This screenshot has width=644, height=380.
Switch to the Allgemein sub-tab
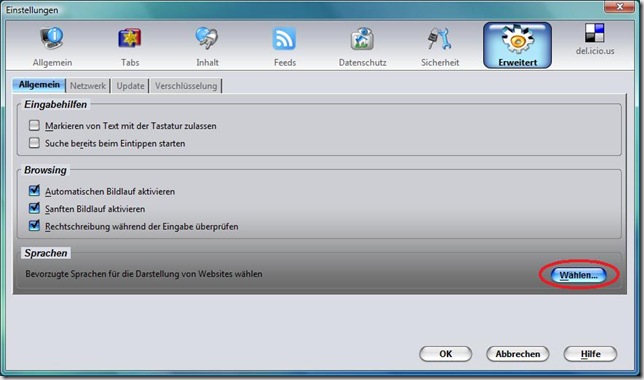[39, 85]
